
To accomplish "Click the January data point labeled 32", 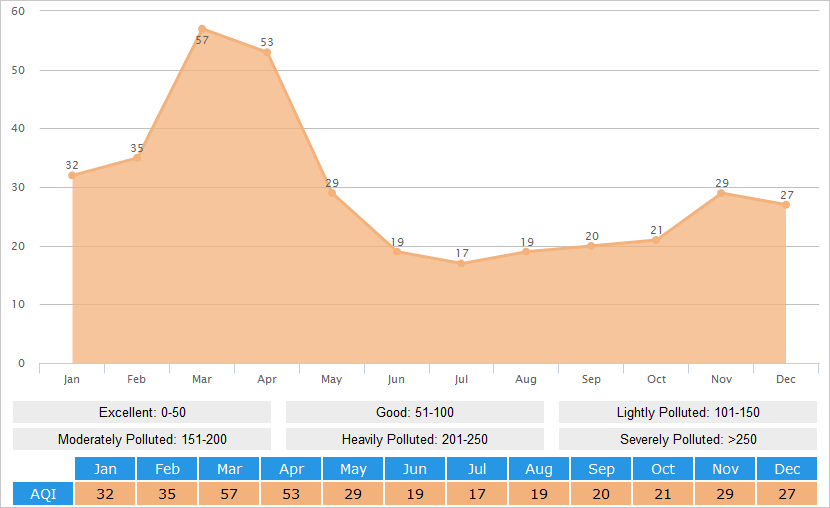I will point(72,175).
